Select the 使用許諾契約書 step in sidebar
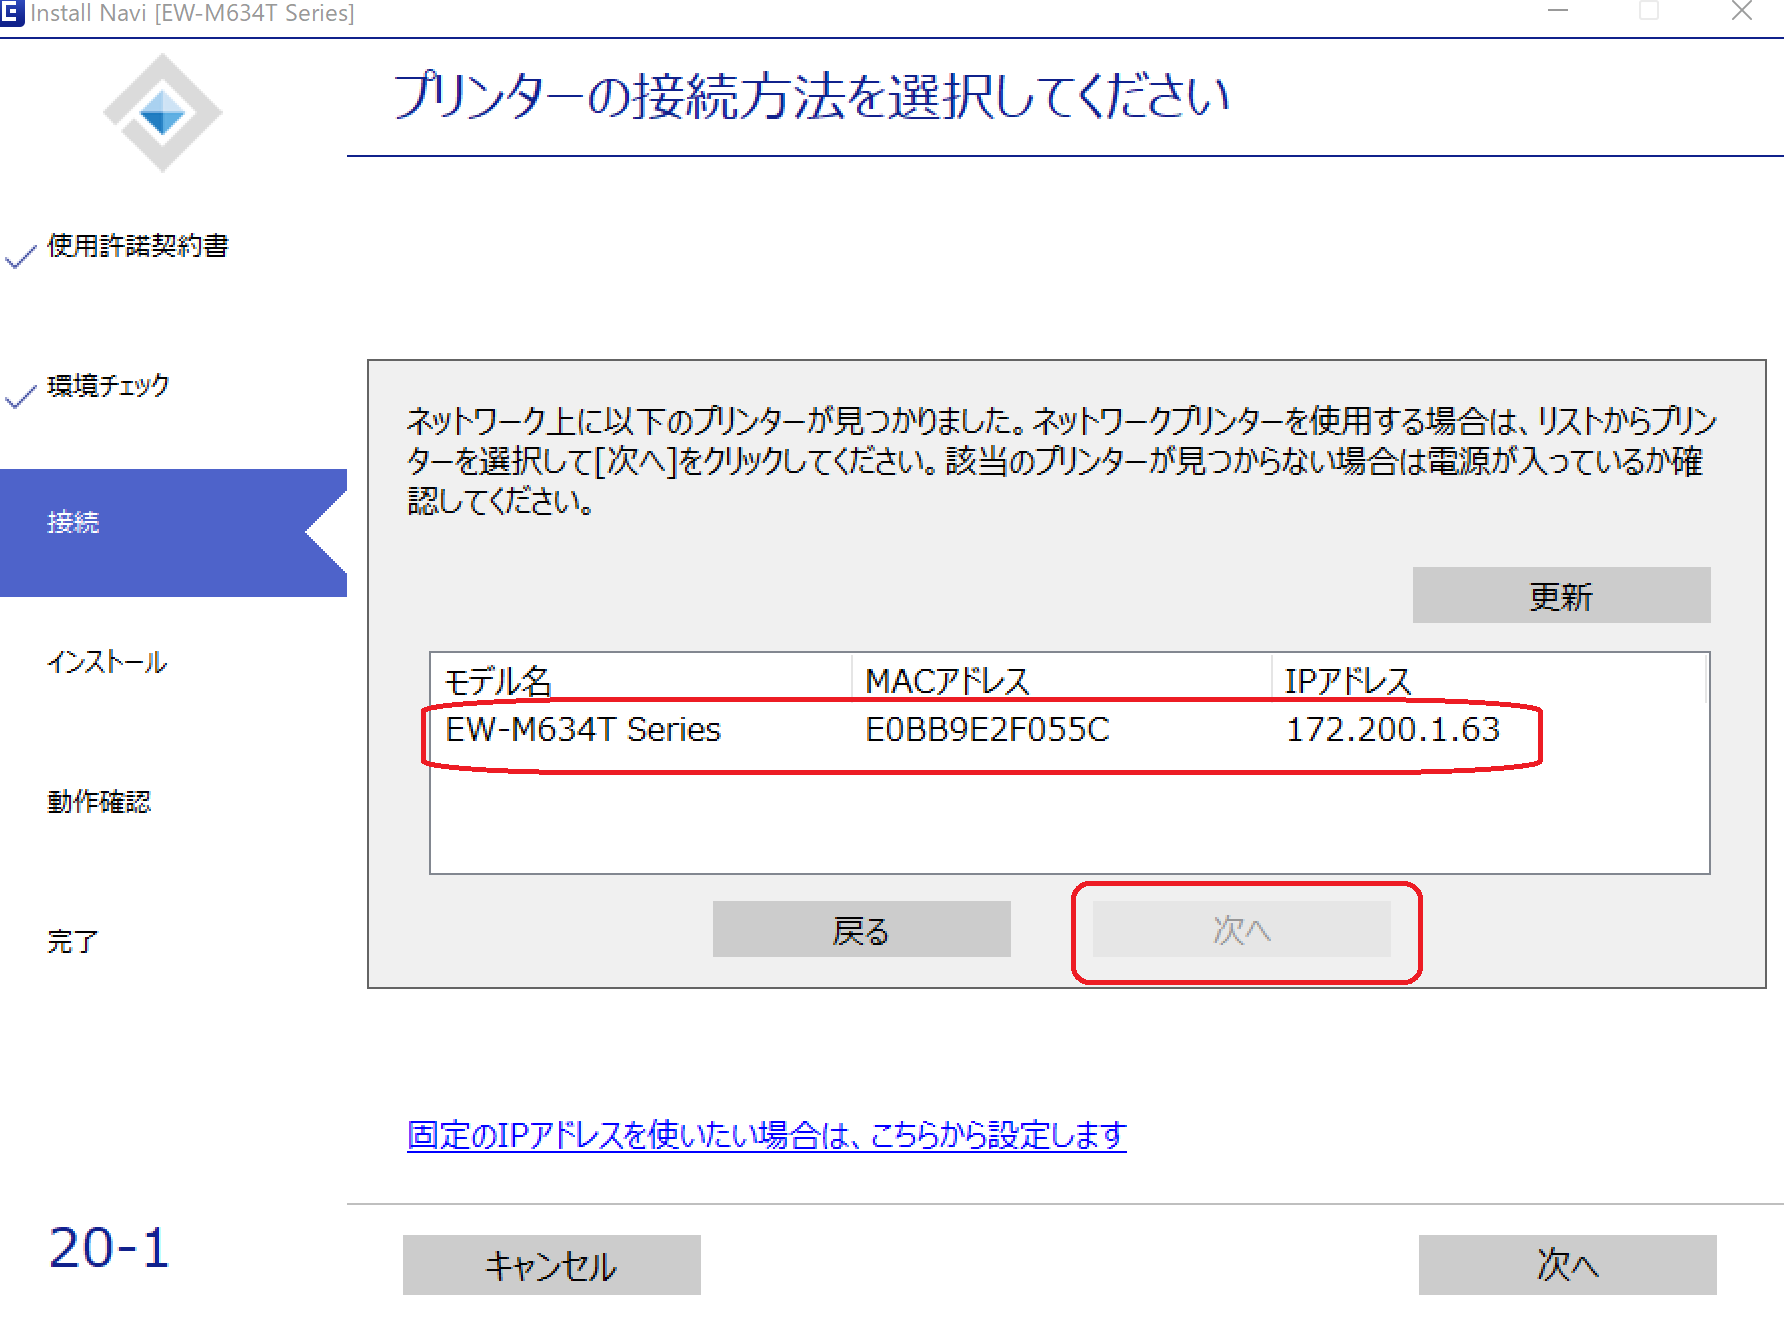Image resolution: width=1784 pixels, height=1328 pixels. 138,246
